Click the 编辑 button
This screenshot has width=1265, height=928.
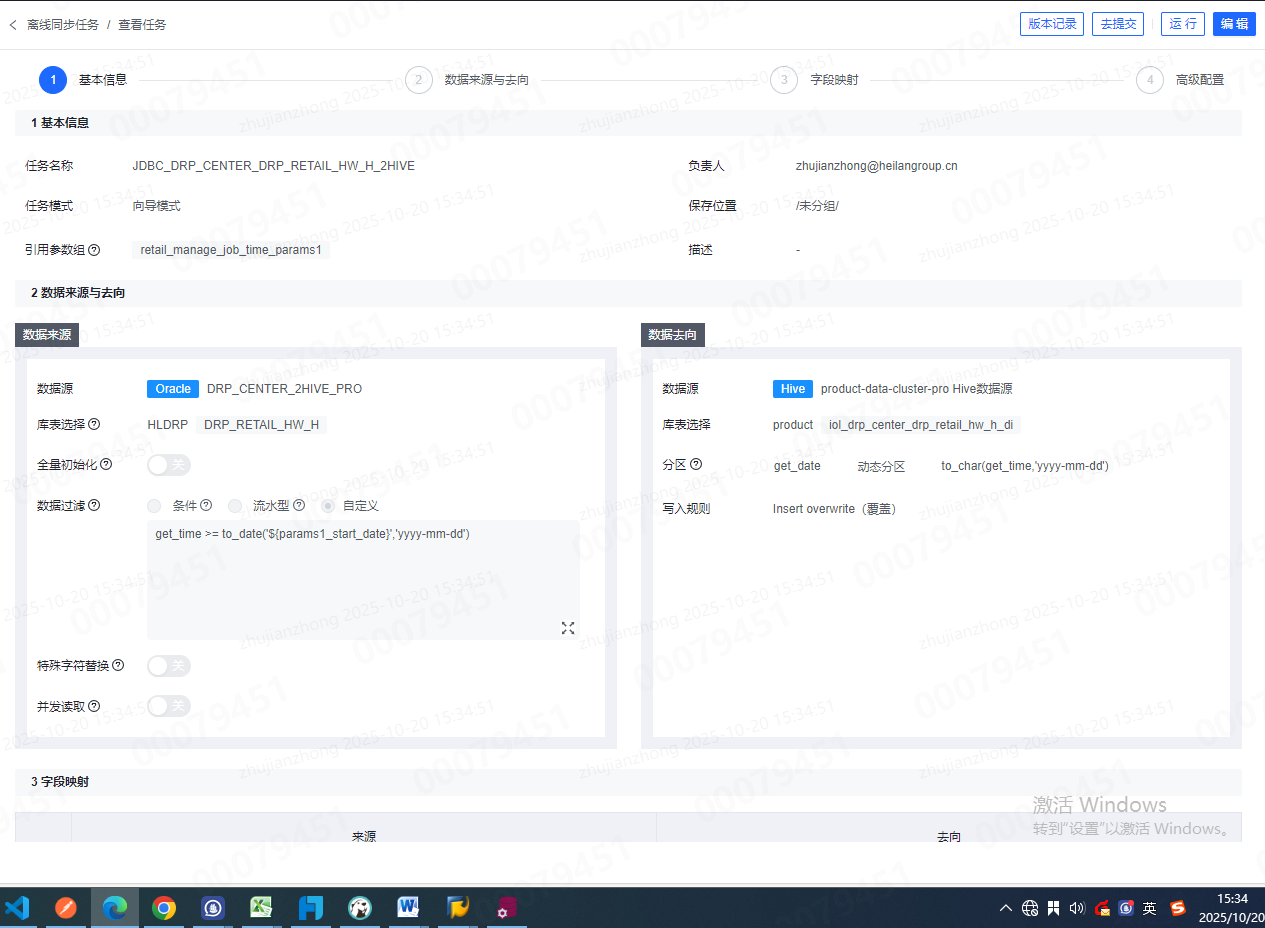click(x=1234, y=24)
